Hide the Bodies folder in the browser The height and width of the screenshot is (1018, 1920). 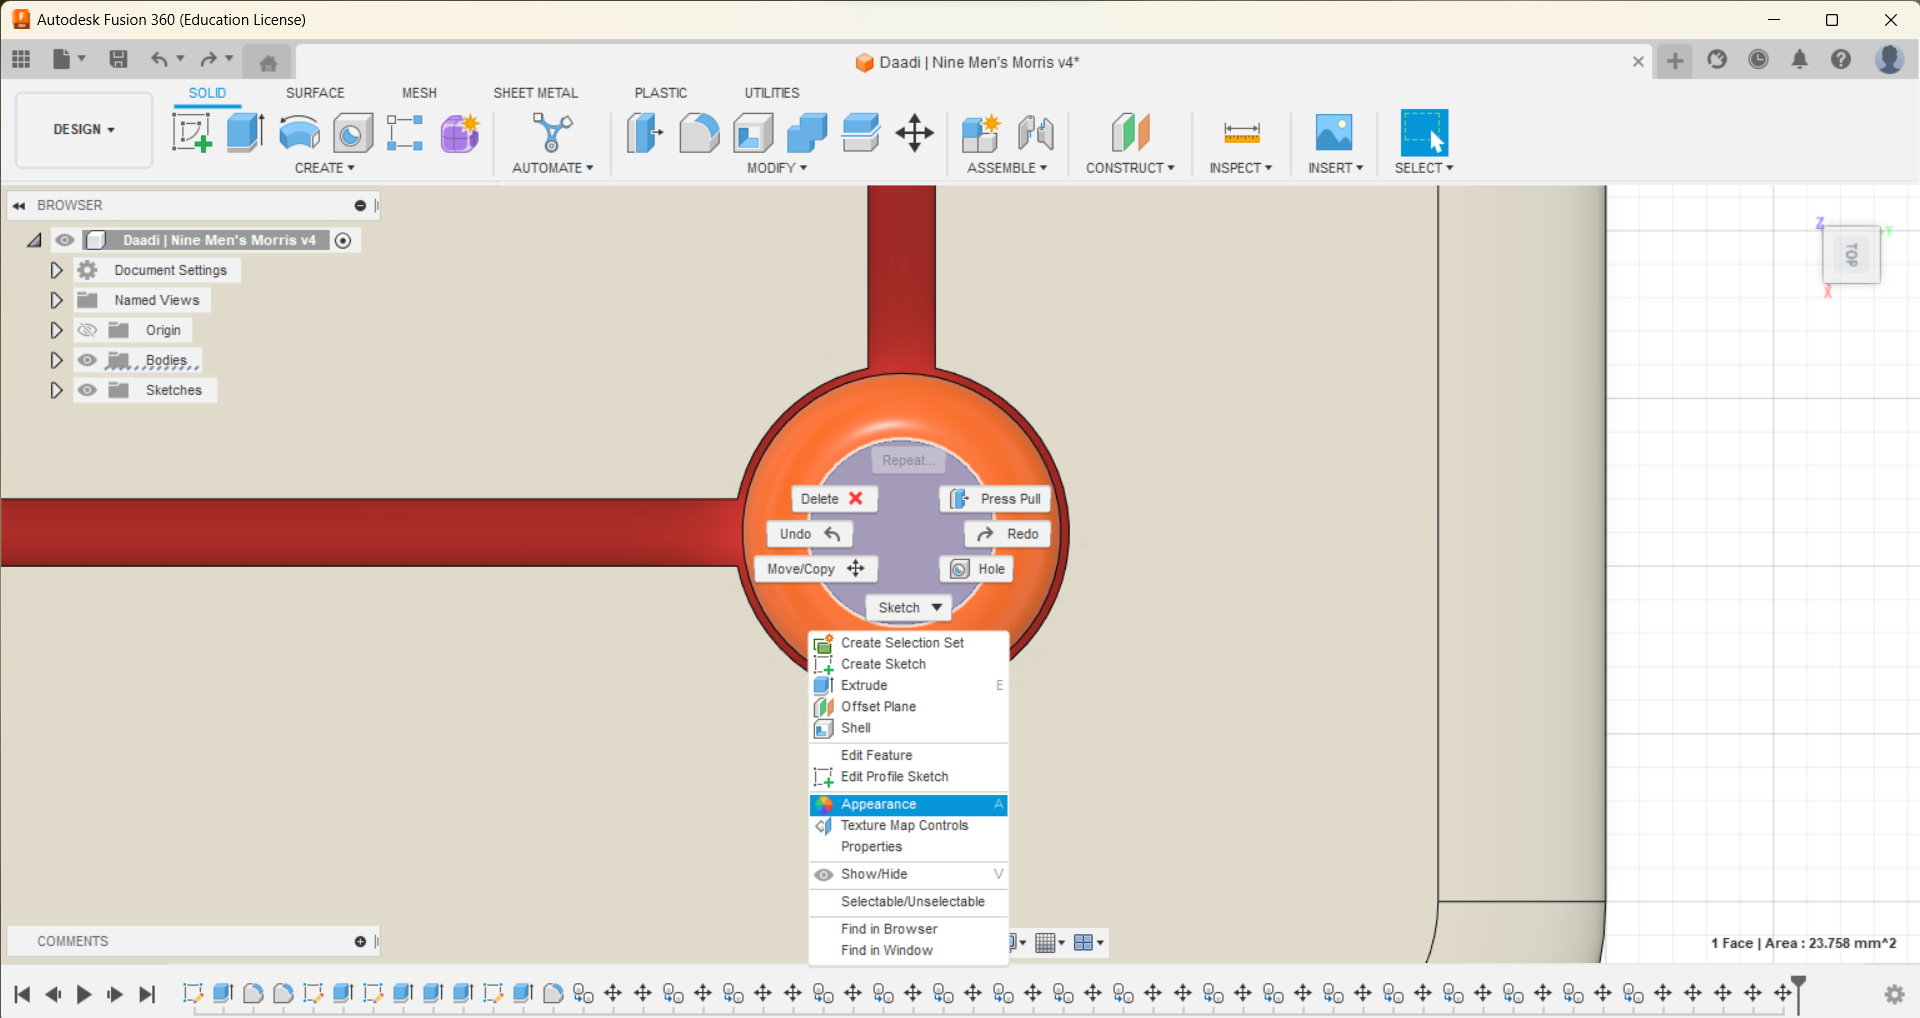click(x=88, y=360)
